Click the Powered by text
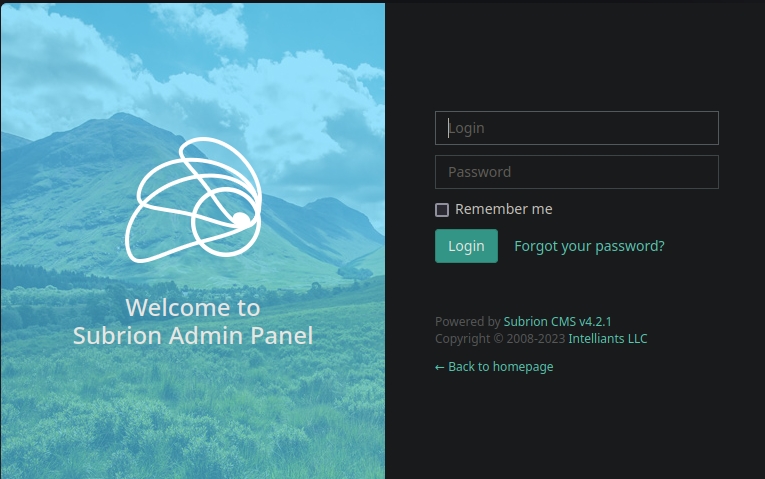 coord(467,322)
